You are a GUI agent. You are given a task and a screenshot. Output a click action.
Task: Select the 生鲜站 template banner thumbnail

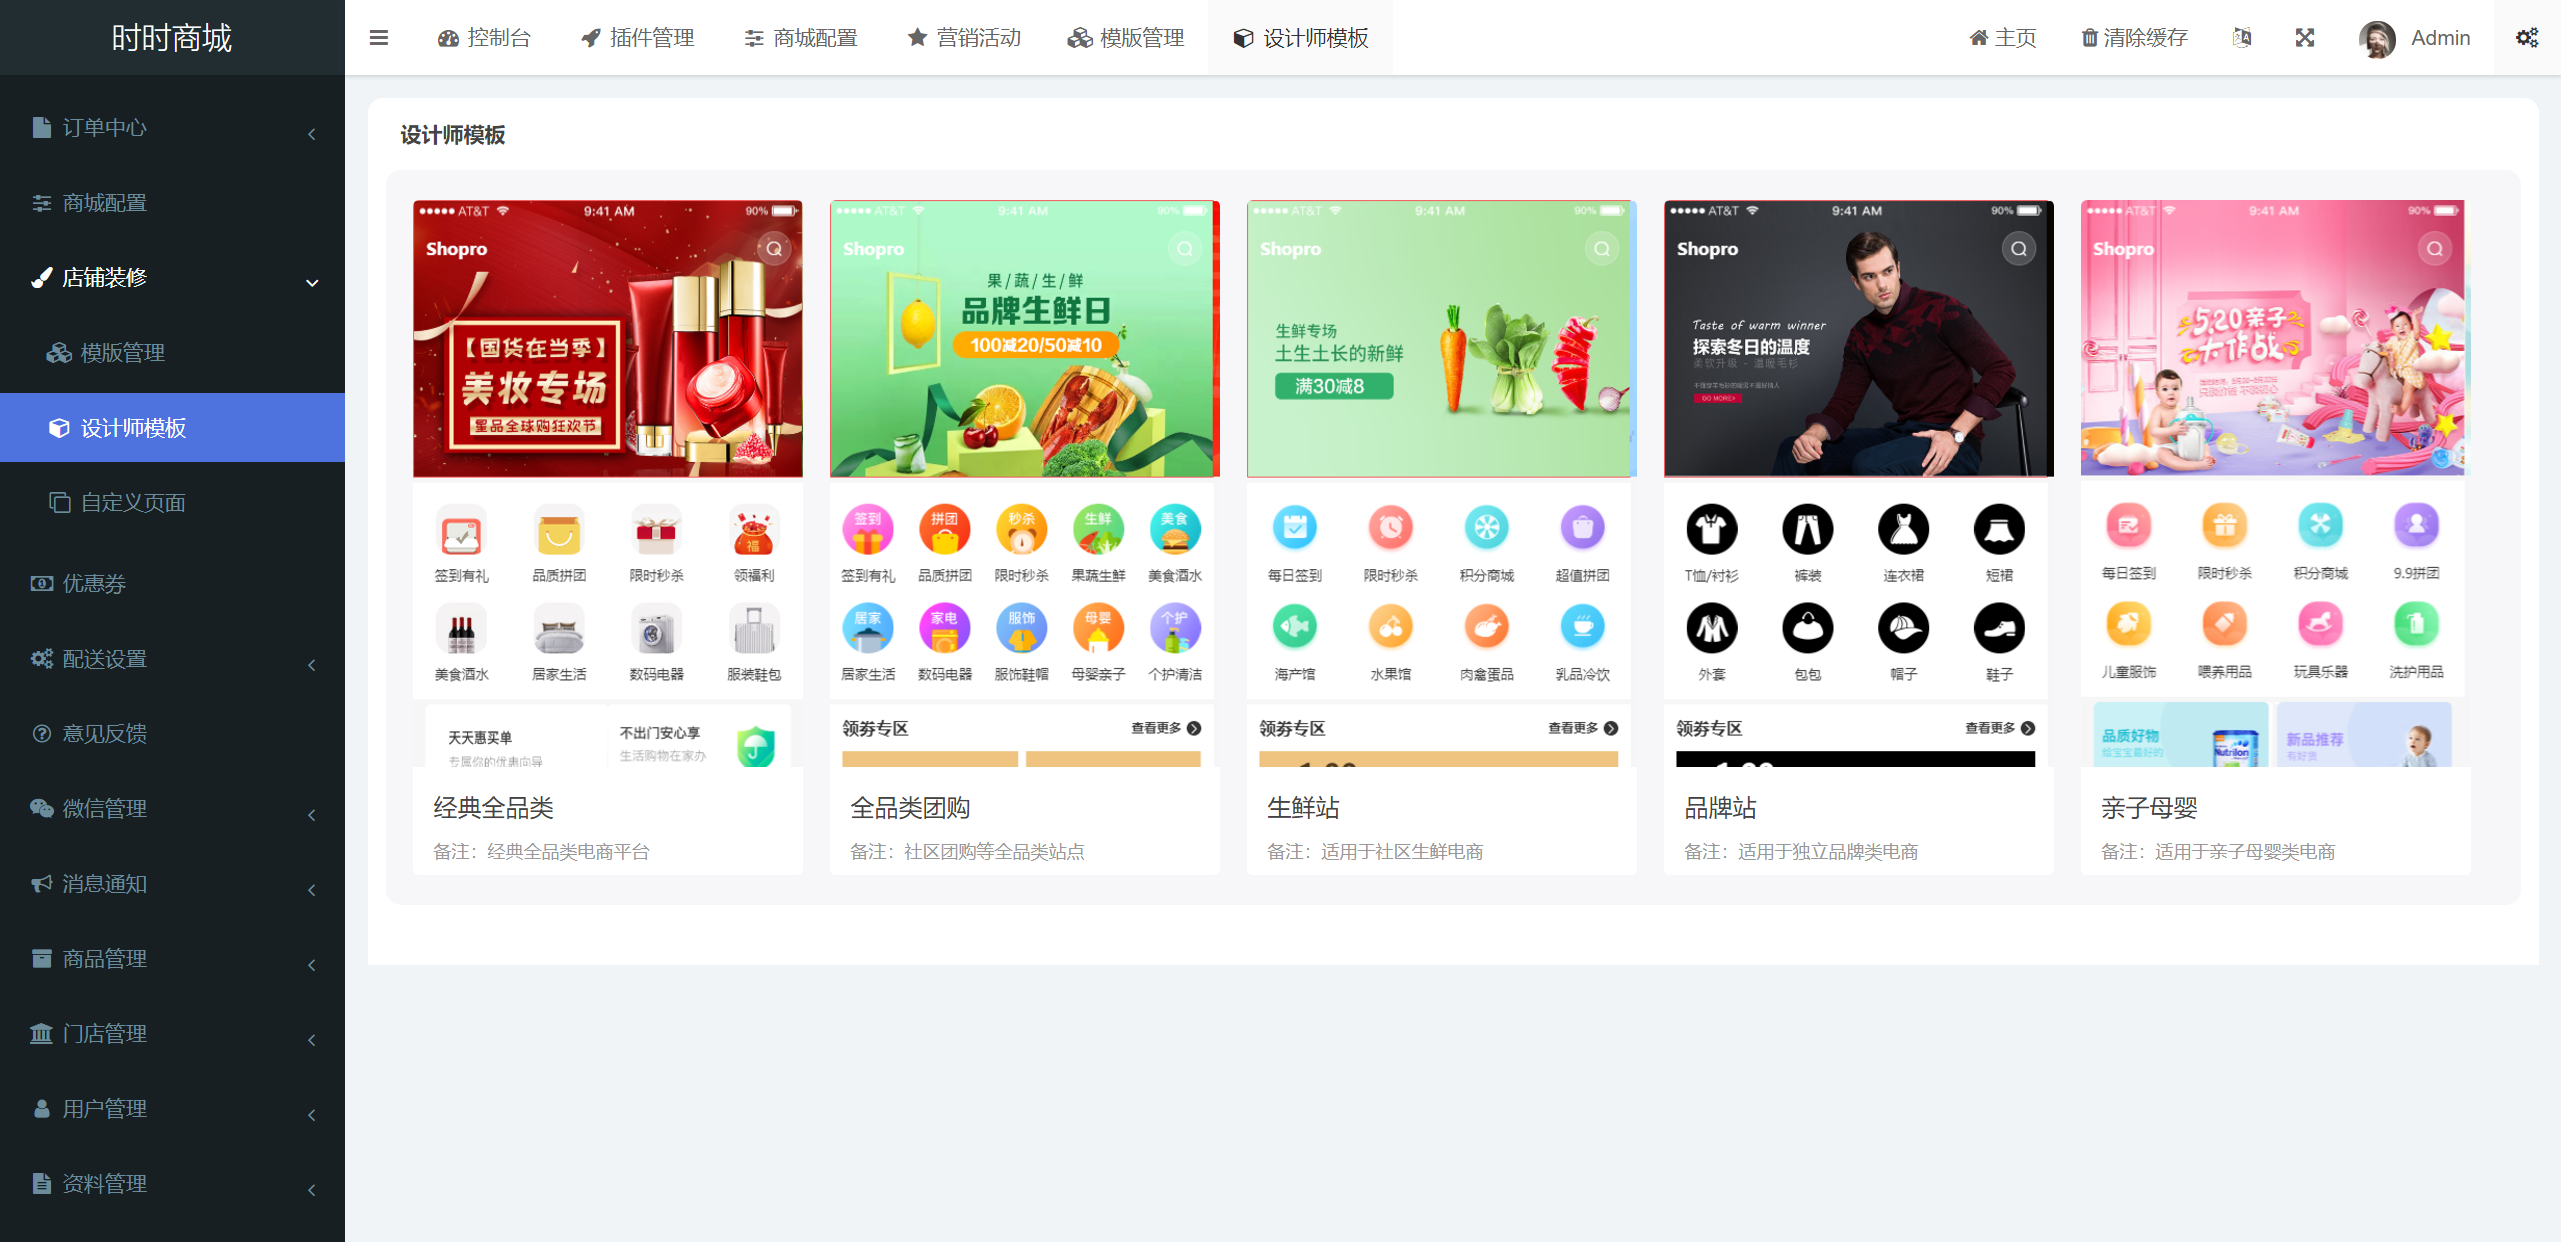point(1442,339)
